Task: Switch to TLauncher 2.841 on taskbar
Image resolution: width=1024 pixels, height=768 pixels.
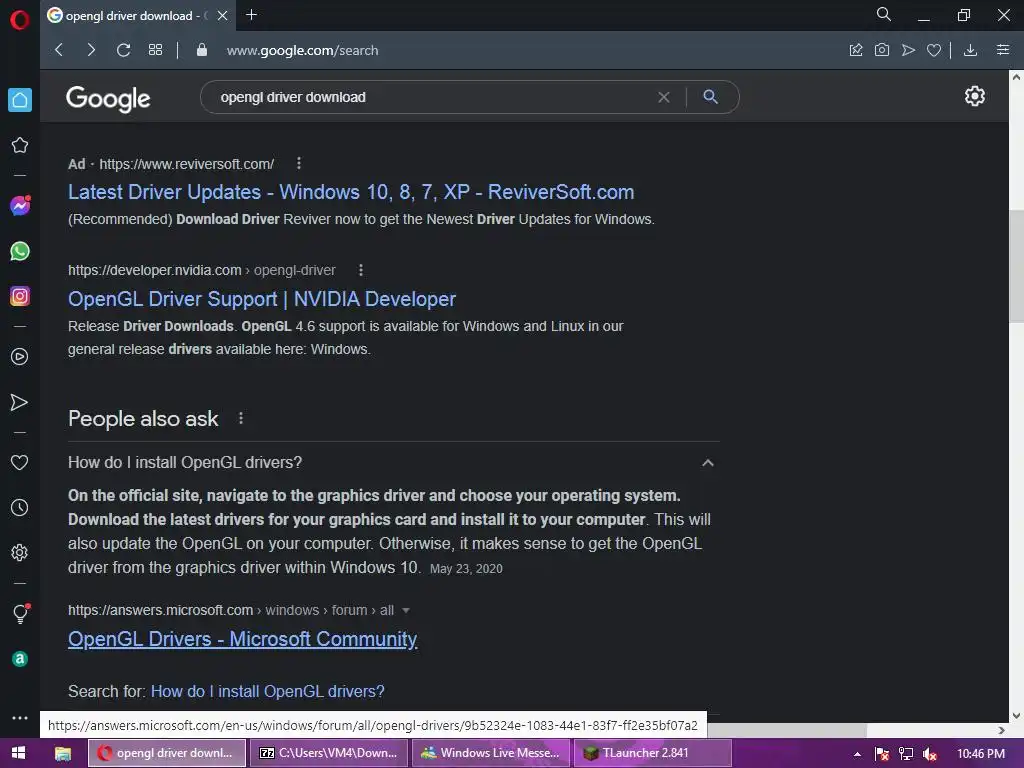Action: click(652, 753)
